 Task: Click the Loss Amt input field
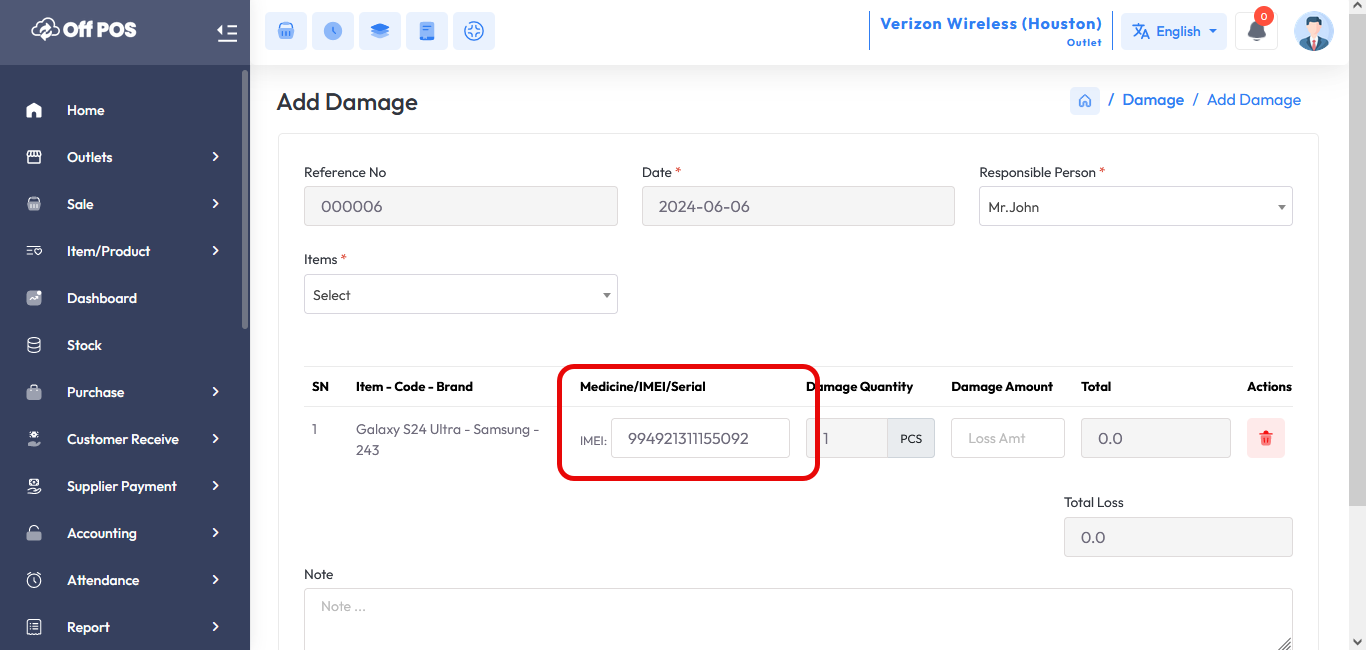1007,438
